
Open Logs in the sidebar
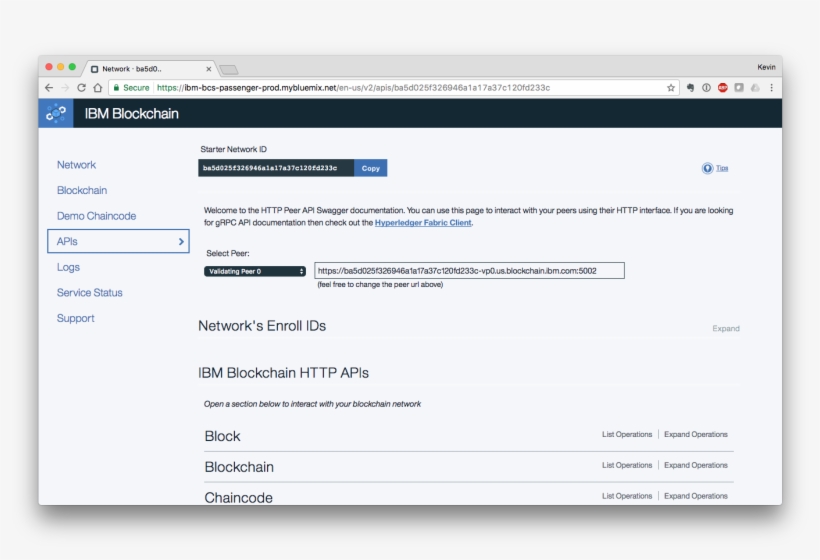[x=69, y=267]
